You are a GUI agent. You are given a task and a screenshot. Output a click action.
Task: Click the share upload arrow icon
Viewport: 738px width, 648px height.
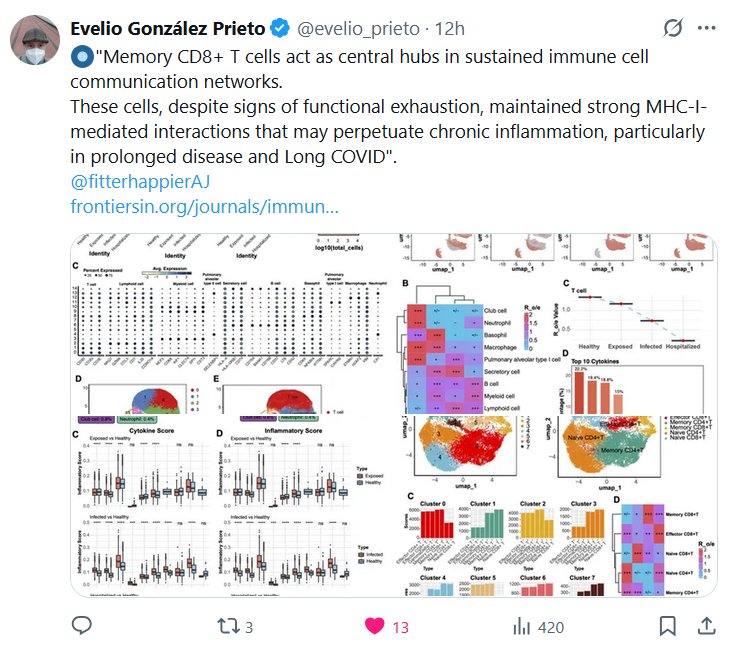pyautogui.click(x=705, y=627)
